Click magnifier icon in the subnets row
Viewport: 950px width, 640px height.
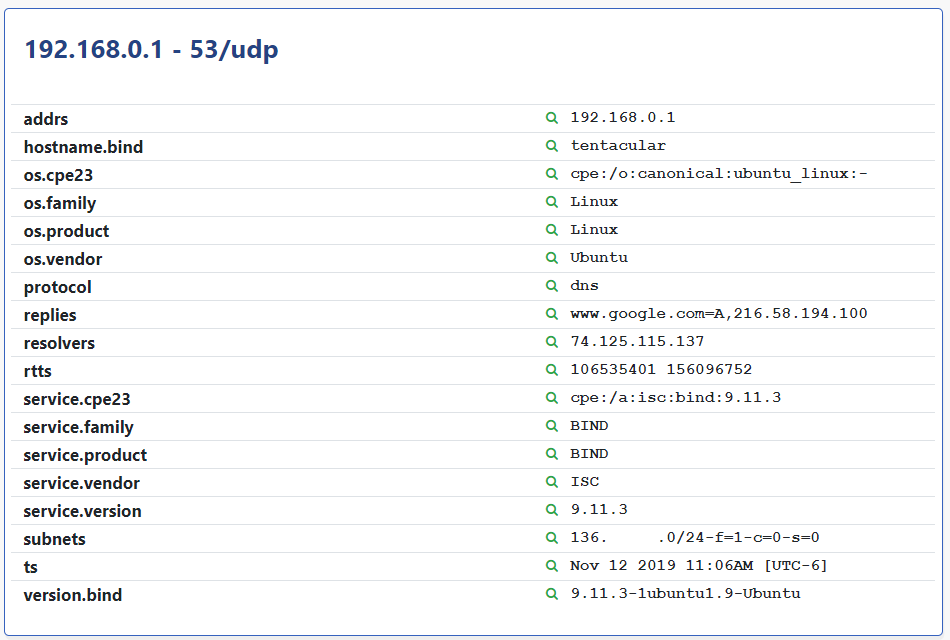[x=551, y=538]
